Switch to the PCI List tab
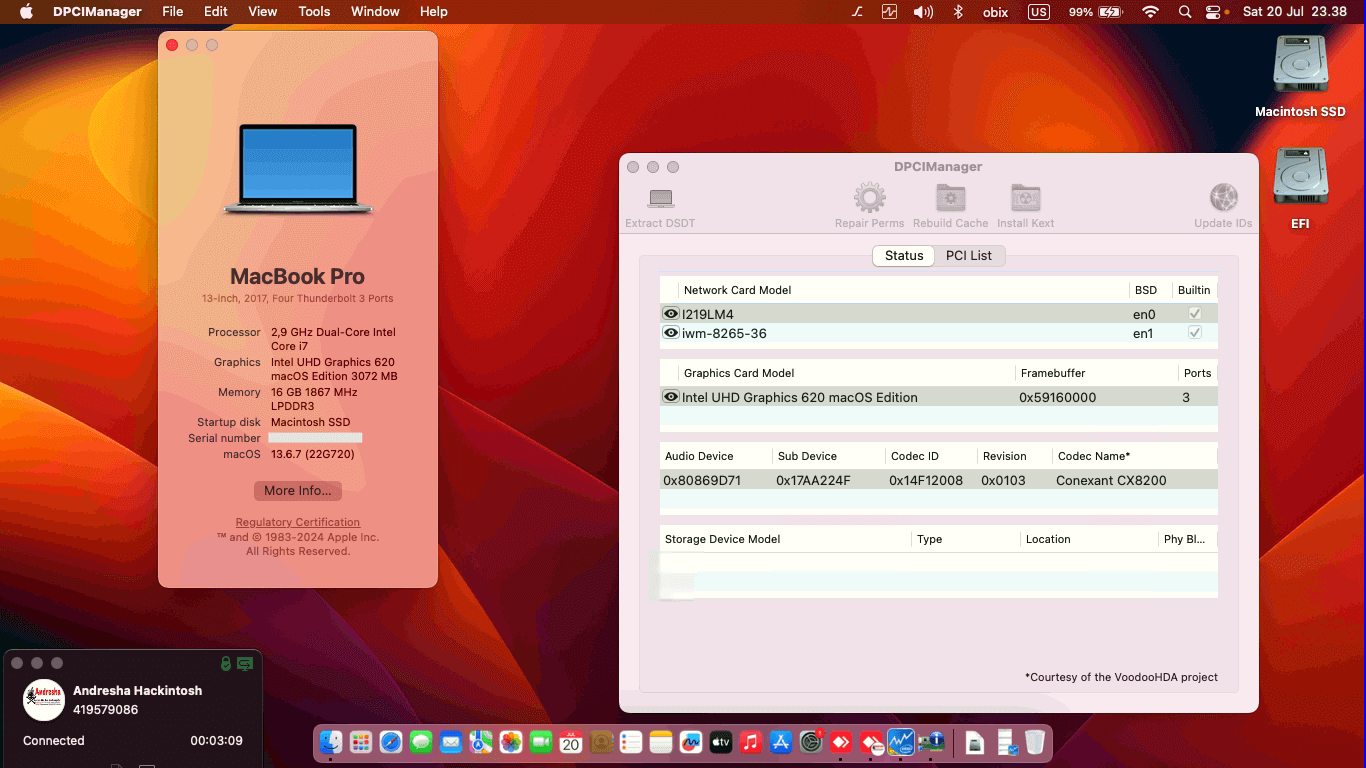This screenshot has height=768, width=1366. pyautogui.click(x=969, y=255)
